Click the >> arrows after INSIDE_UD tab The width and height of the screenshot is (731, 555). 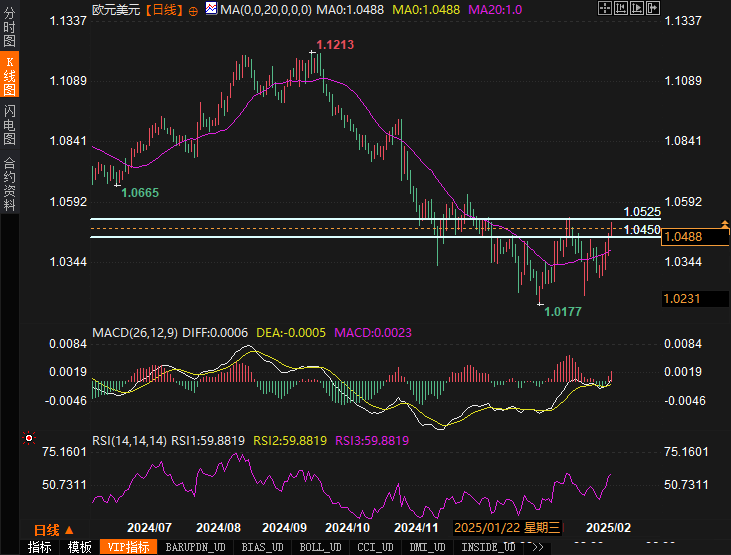coord(538,547)
